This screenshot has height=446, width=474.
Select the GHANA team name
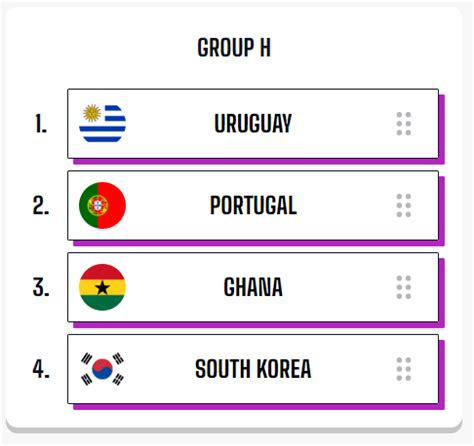click(253, 287)
